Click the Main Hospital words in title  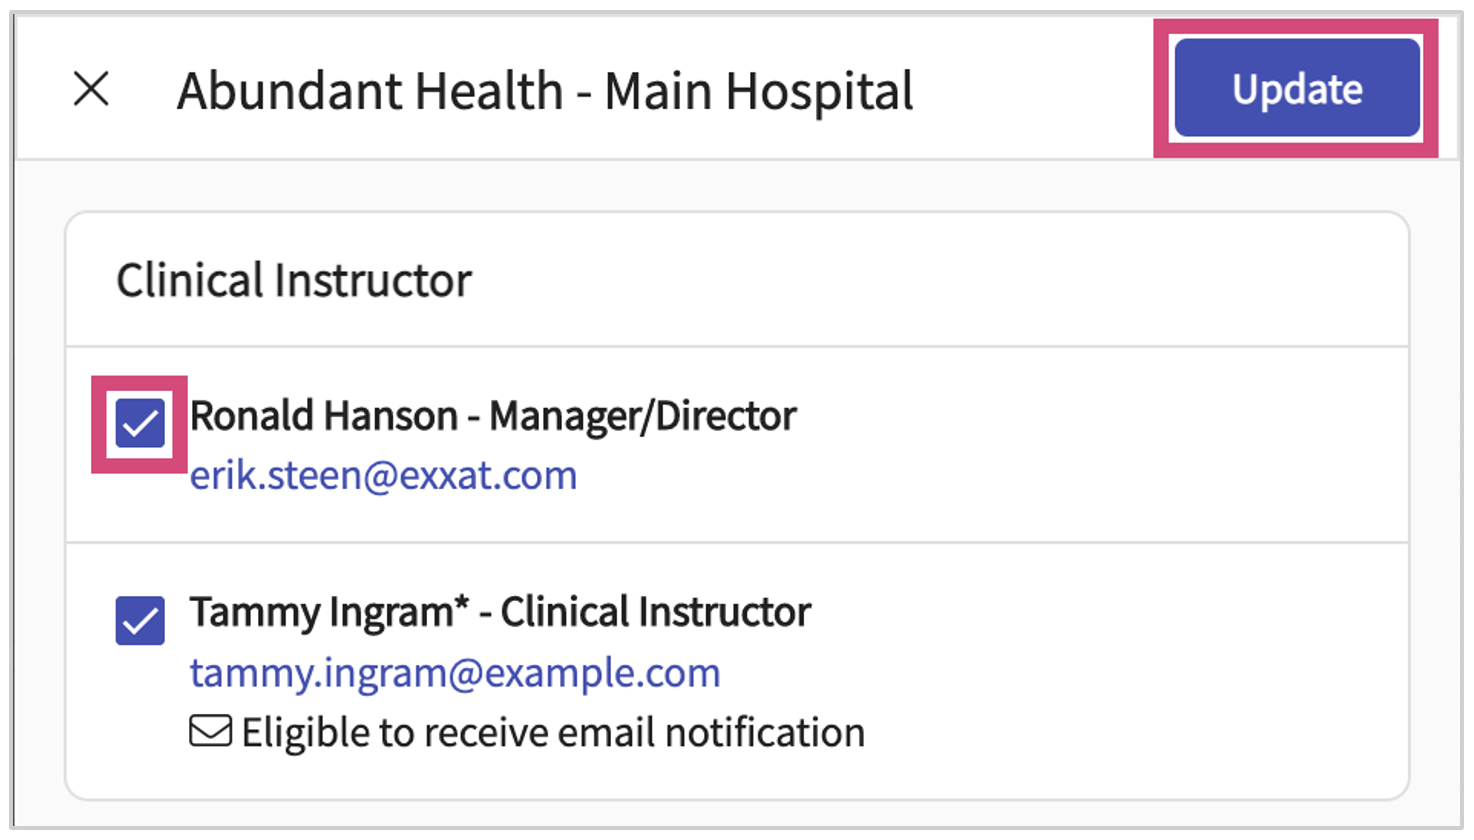point(759,91)
